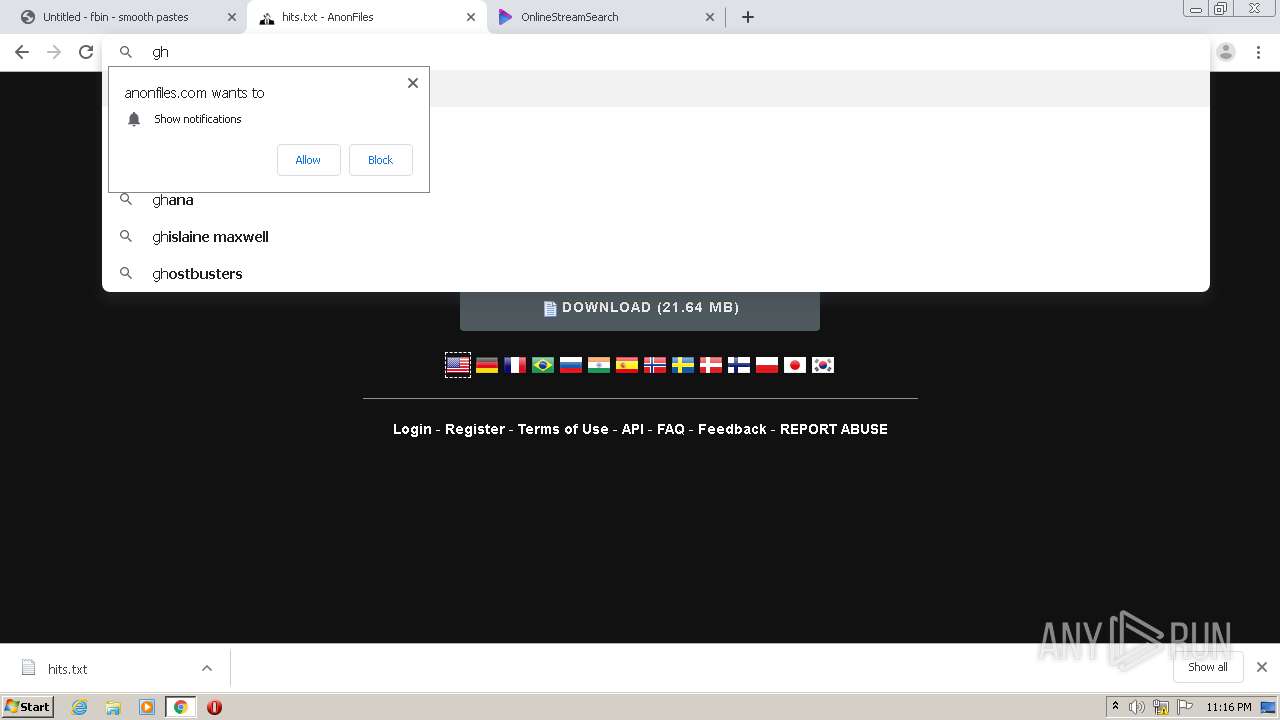The height and width of the screenshot is (720, 1280).
Task: Open the media player taskbar icon
Action: [x=147, y=707]
